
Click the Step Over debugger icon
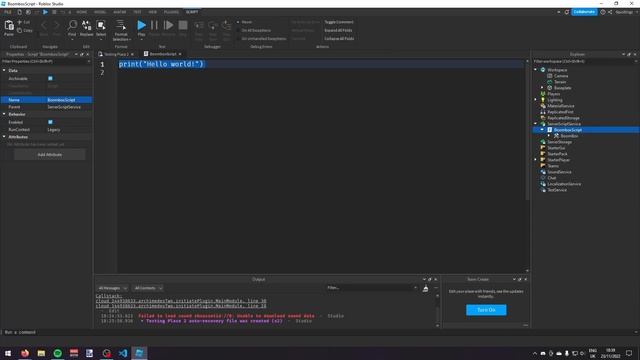tap(213, 26)
